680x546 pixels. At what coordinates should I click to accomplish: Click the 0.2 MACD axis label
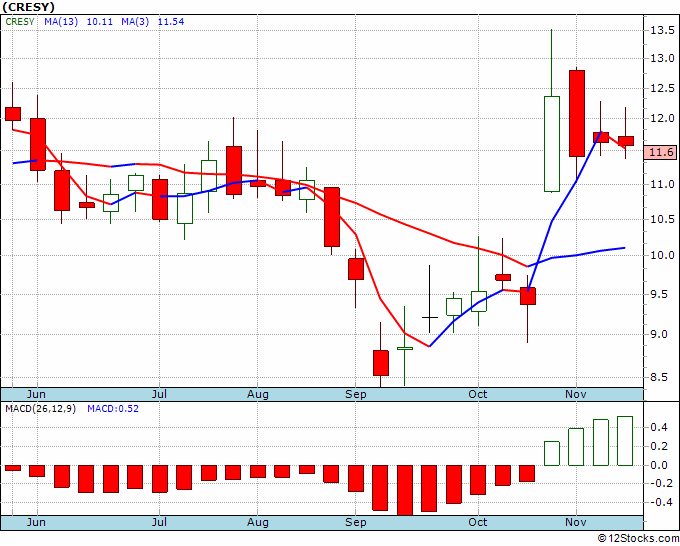[659, 447]
